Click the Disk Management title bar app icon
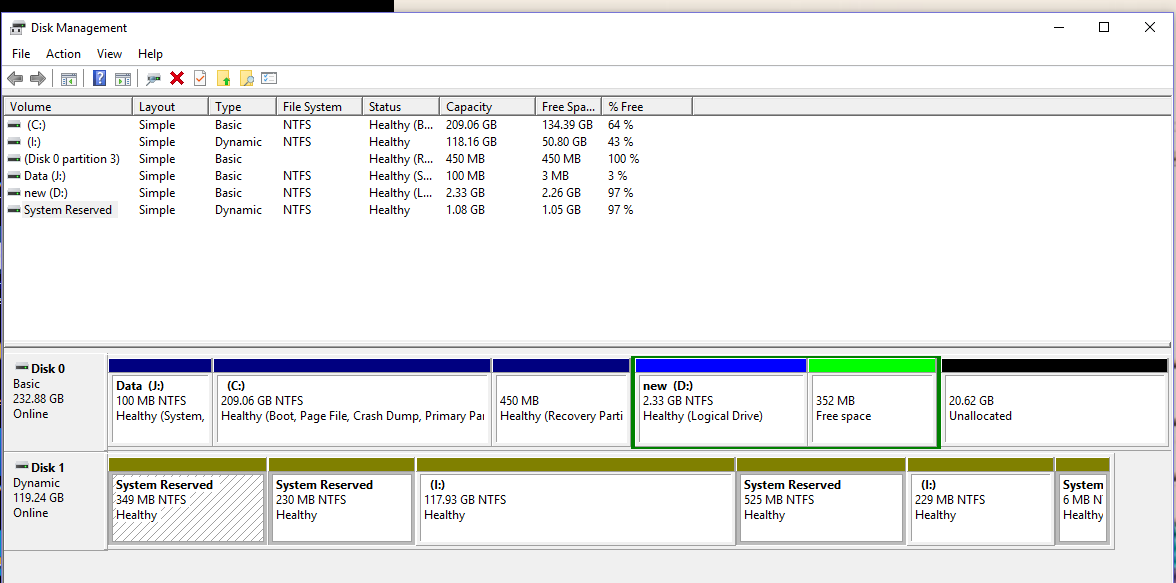Viewport: 1176px width, 583px height. 17,29
